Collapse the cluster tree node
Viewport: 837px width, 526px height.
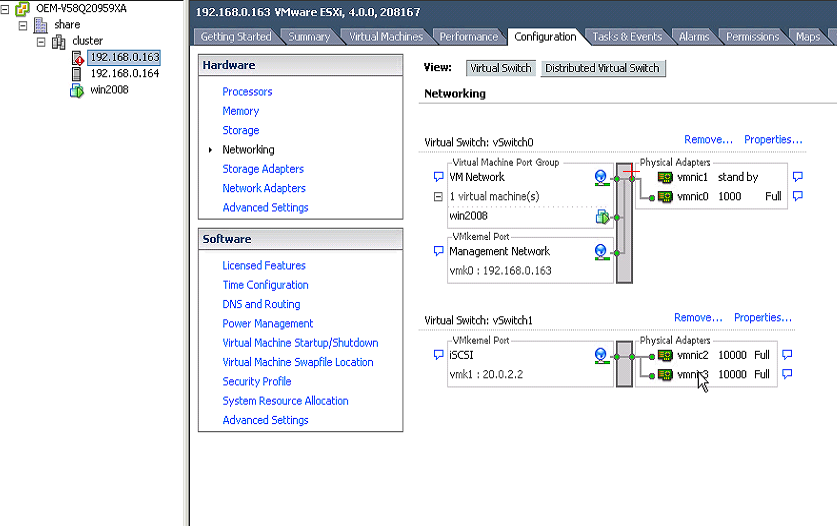pos(41,42)
